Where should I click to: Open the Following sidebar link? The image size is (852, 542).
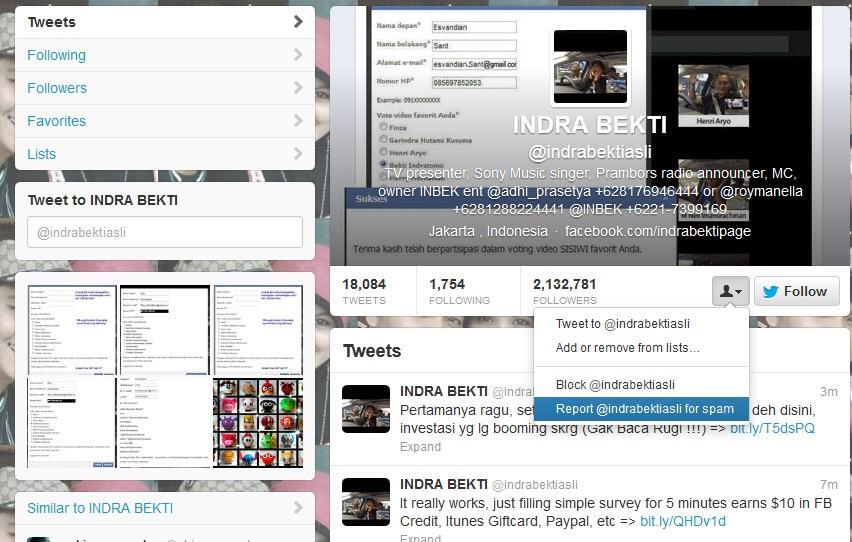point(165,55)
